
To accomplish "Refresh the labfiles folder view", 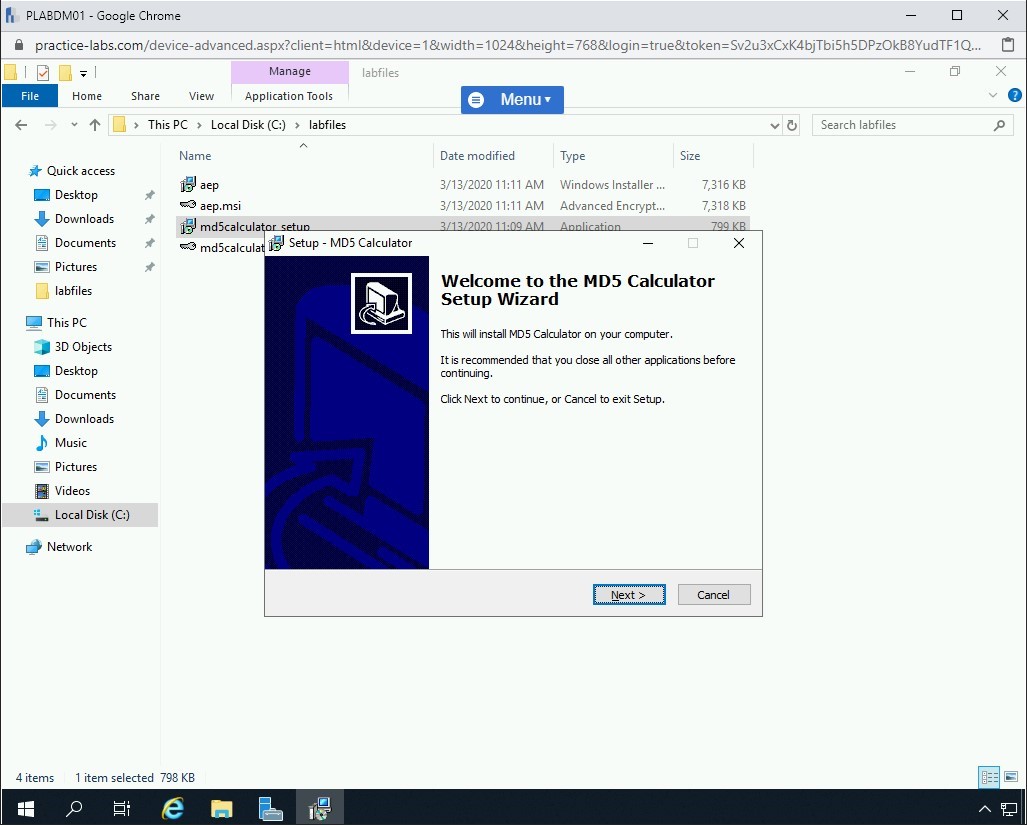I will pyautogui.click(x=792, y=125).
